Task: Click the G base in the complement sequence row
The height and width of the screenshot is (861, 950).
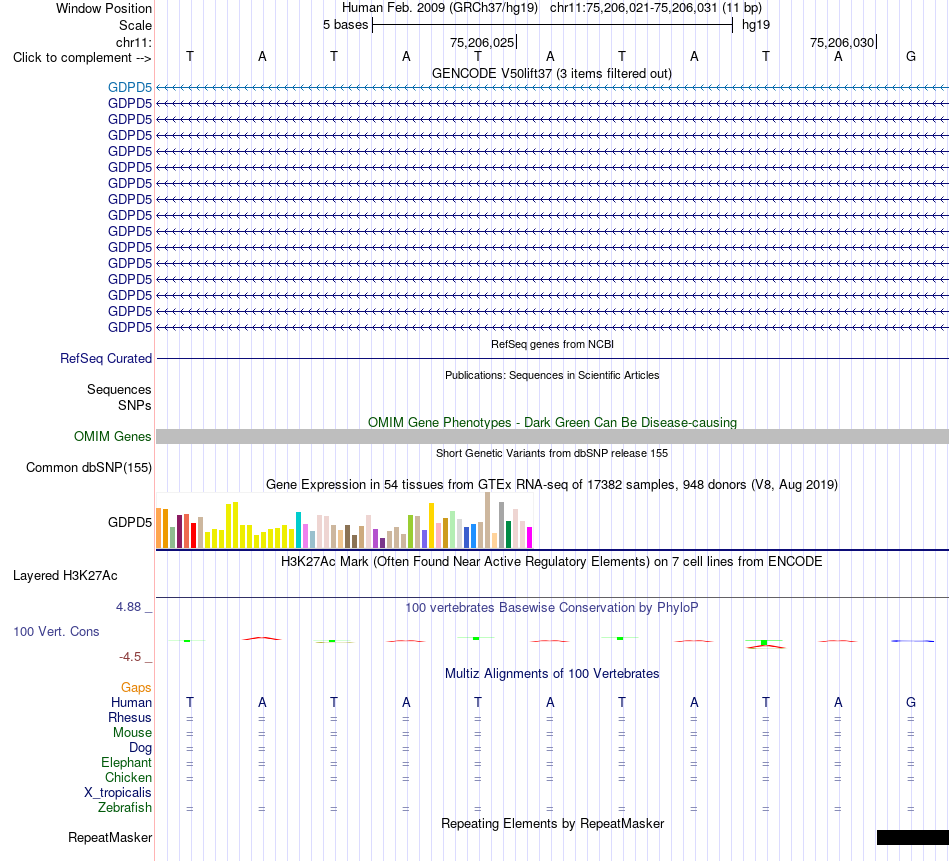Action: tap(911, 56)
